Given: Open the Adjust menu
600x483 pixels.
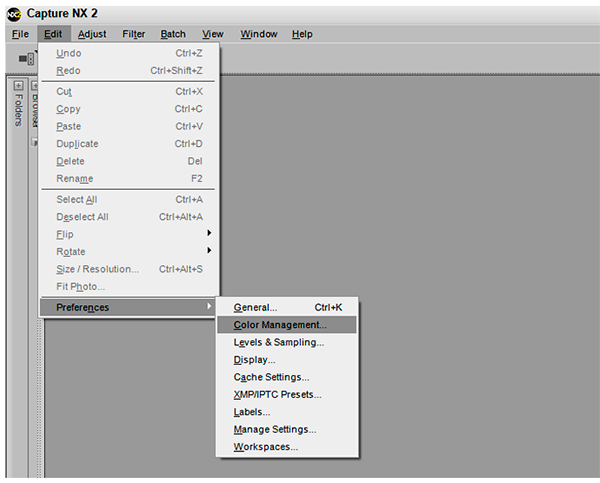Looking at the screenshot, I should coord(91,34).
